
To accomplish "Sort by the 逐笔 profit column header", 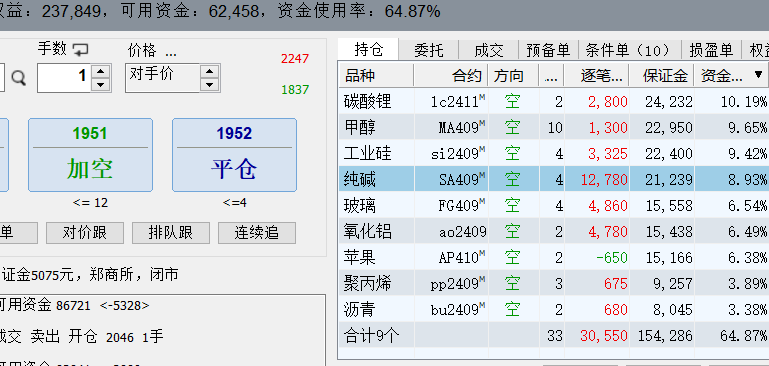I will (x=596, y=76).
